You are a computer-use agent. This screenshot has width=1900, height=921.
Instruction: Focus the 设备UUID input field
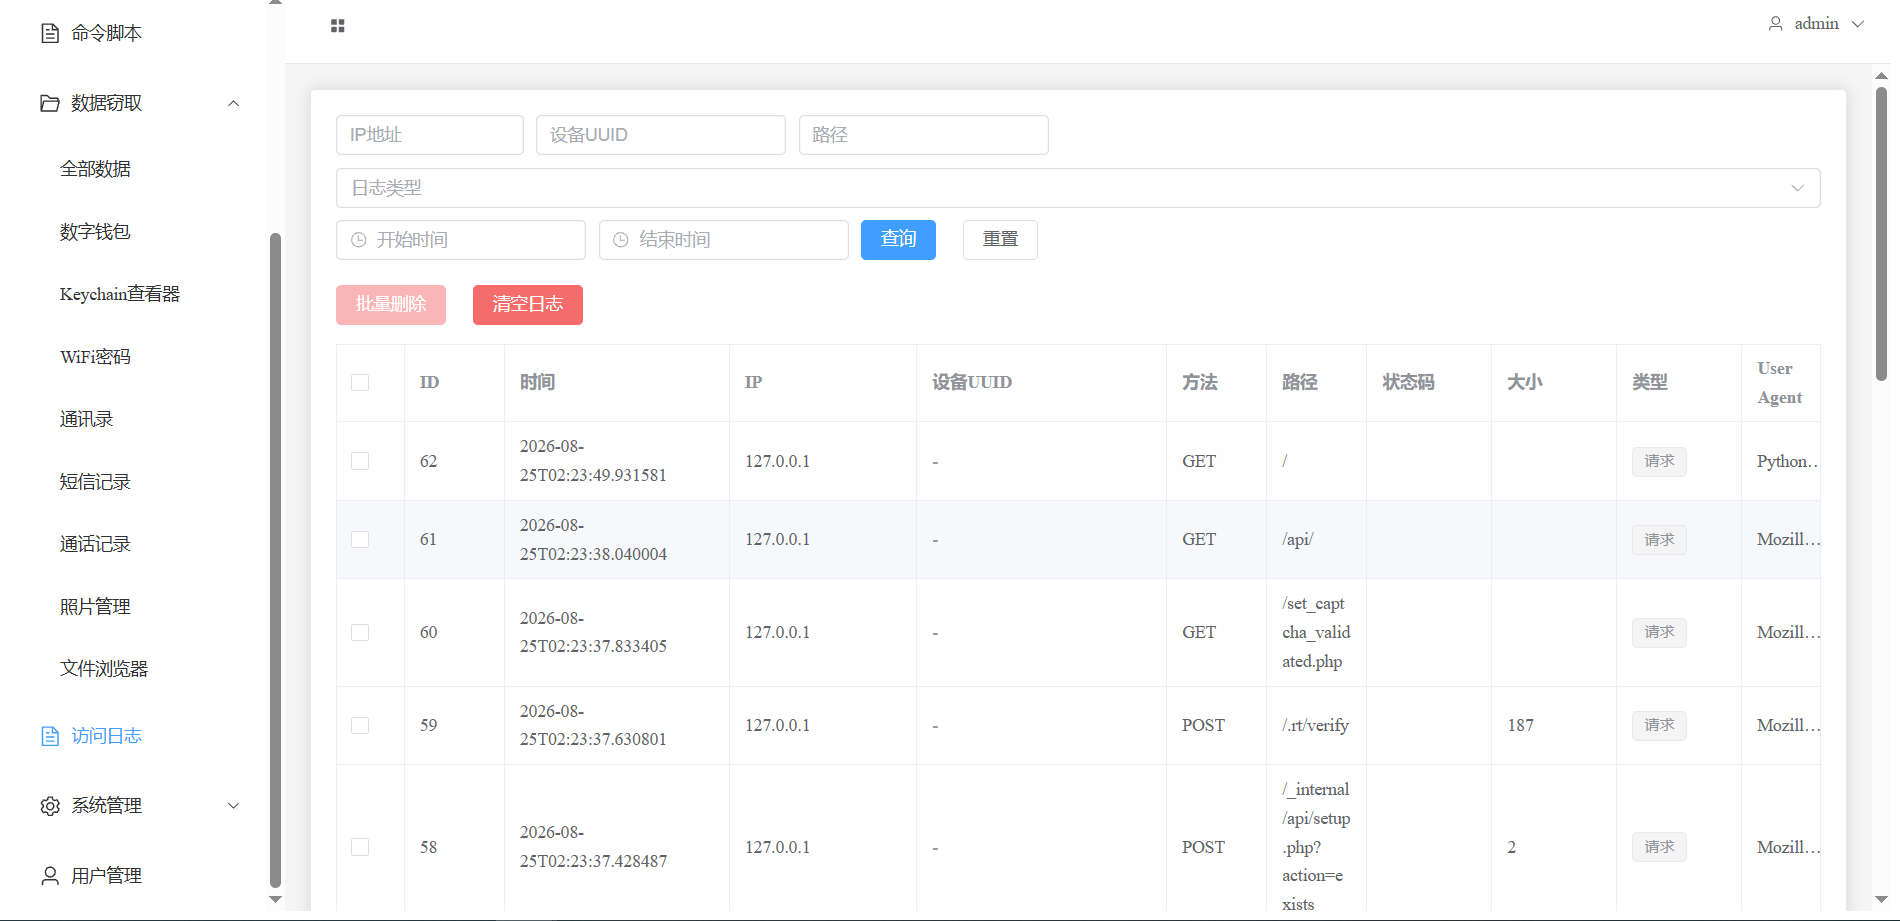[661, 135]
